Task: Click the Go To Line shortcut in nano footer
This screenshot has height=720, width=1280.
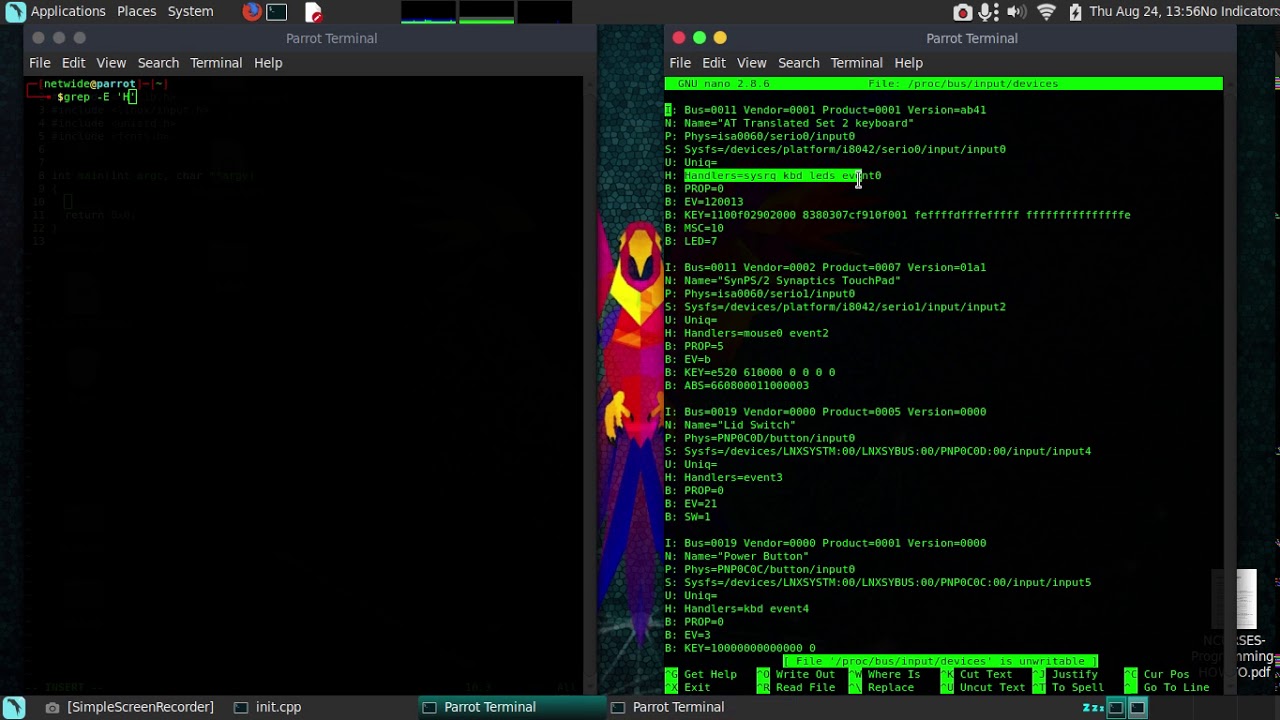Action: pyautogui.click(x=1167, y=688)
